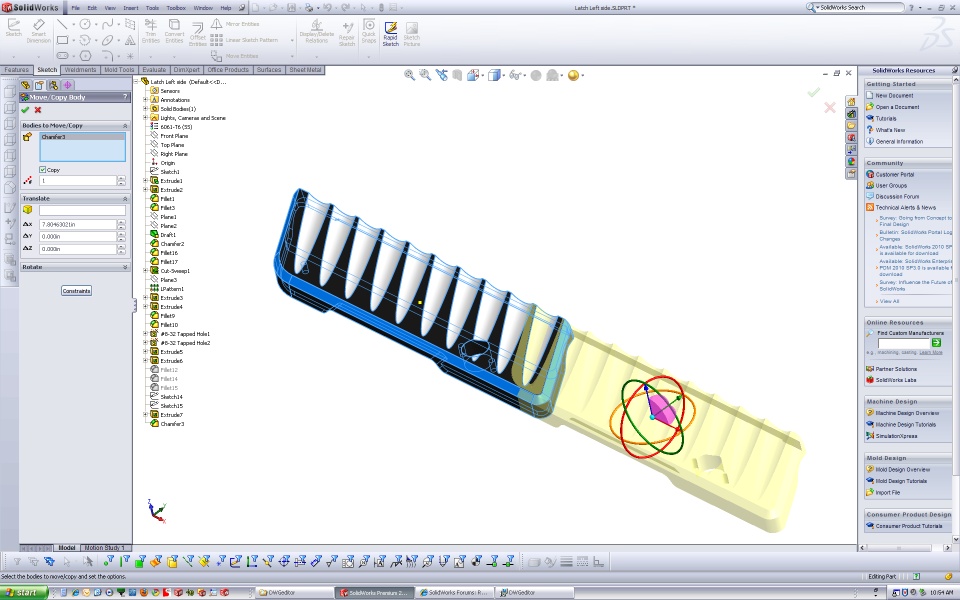Click the Mirror Entities icon
960x600 pixels.
[x=216, y=24]
